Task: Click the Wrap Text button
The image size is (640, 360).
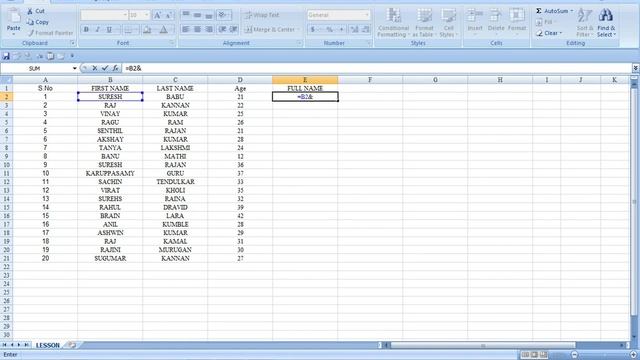Action: coord(262,15)
